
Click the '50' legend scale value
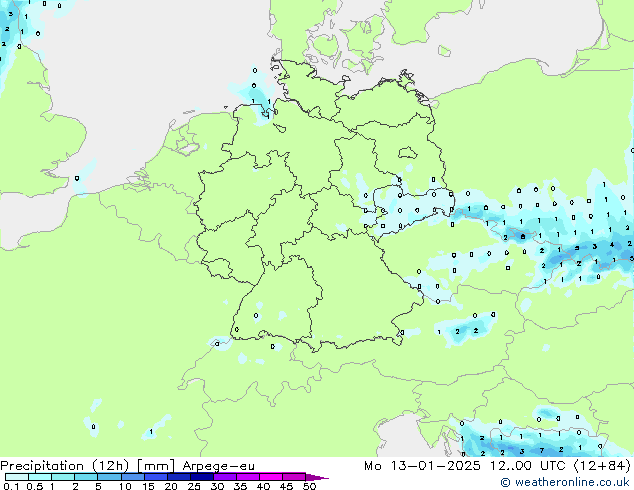[309, 486]
